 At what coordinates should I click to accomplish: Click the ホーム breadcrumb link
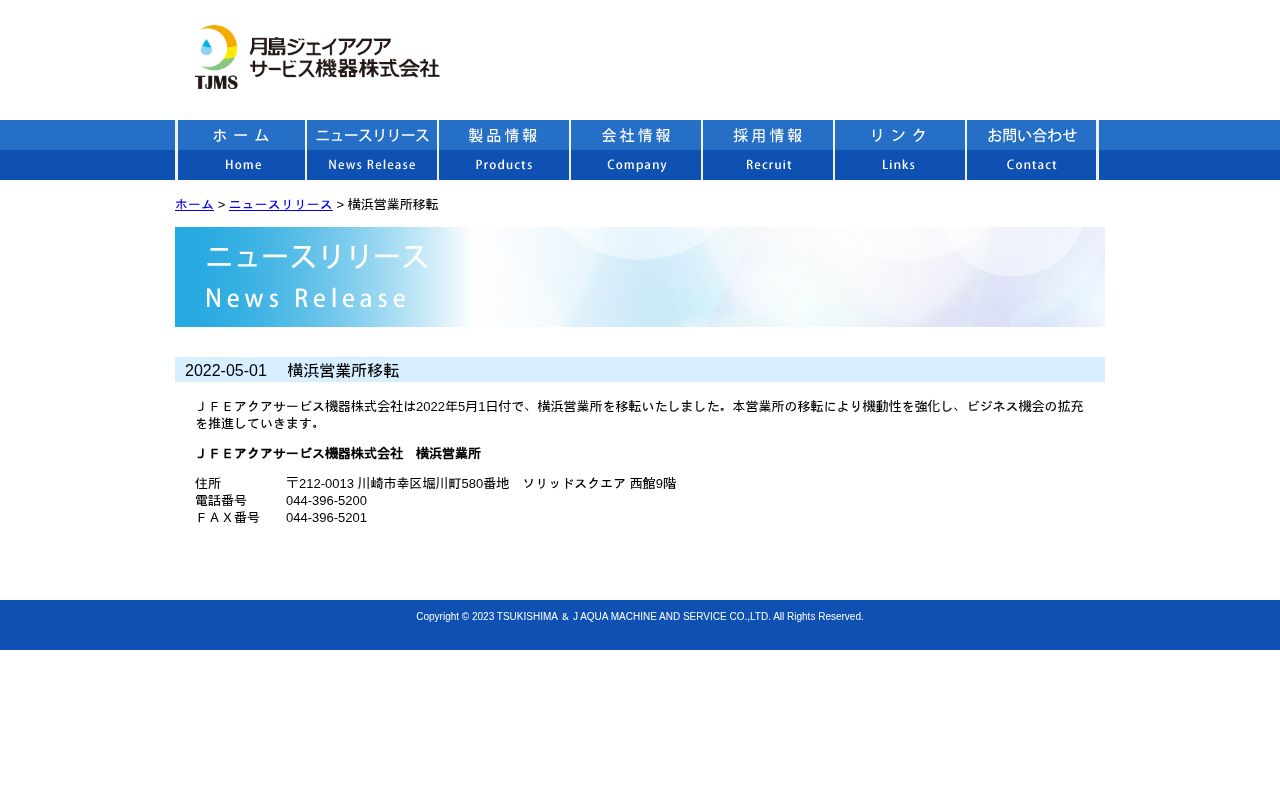coord(194,204)
